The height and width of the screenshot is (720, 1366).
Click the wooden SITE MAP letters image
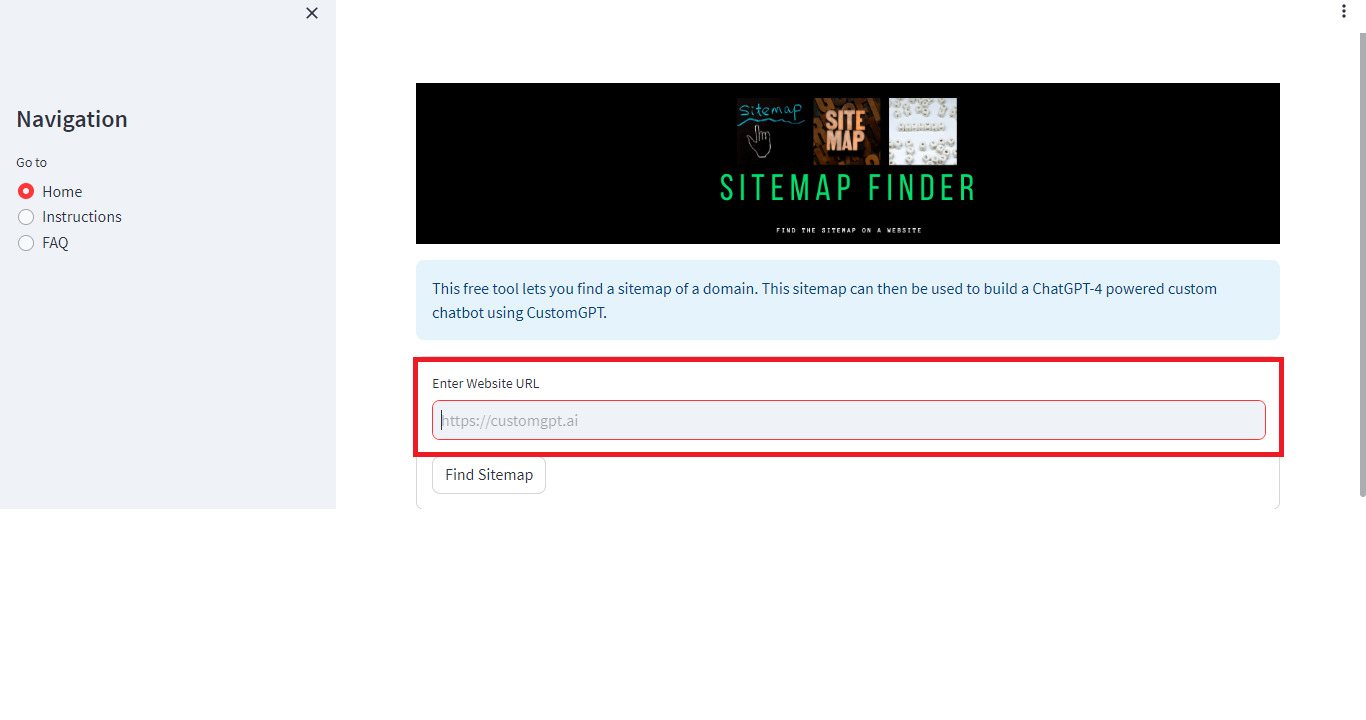point(846,131)
